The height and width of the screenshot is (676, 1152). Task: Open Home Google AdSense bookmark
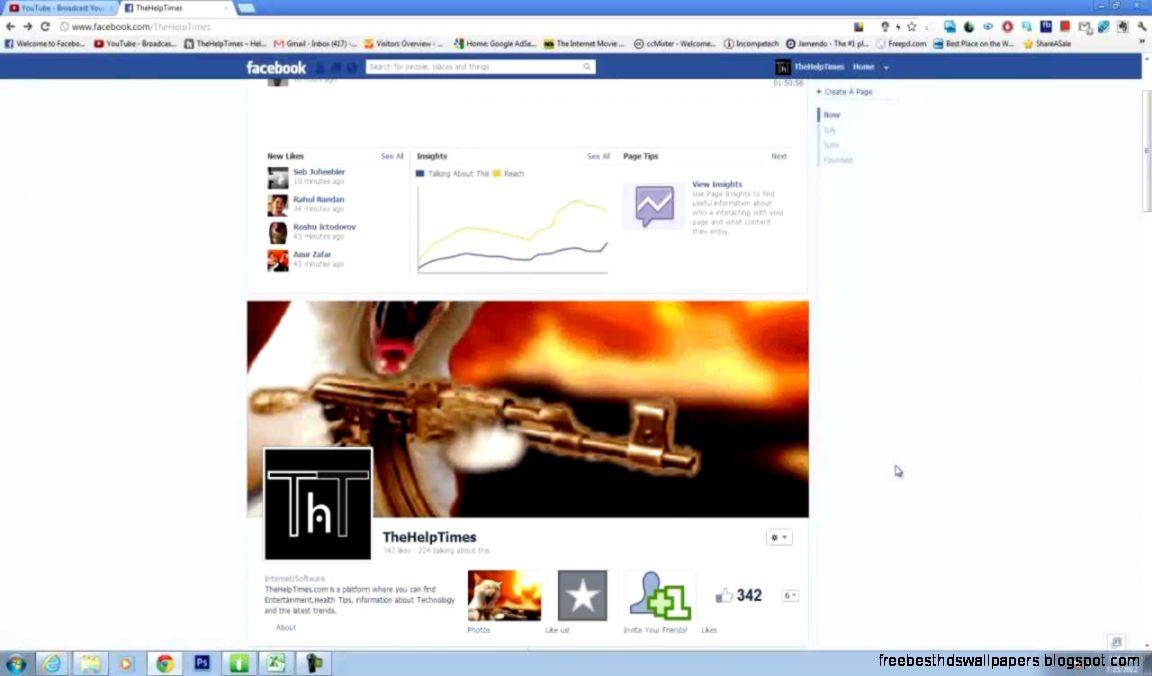tap(494, 44)
